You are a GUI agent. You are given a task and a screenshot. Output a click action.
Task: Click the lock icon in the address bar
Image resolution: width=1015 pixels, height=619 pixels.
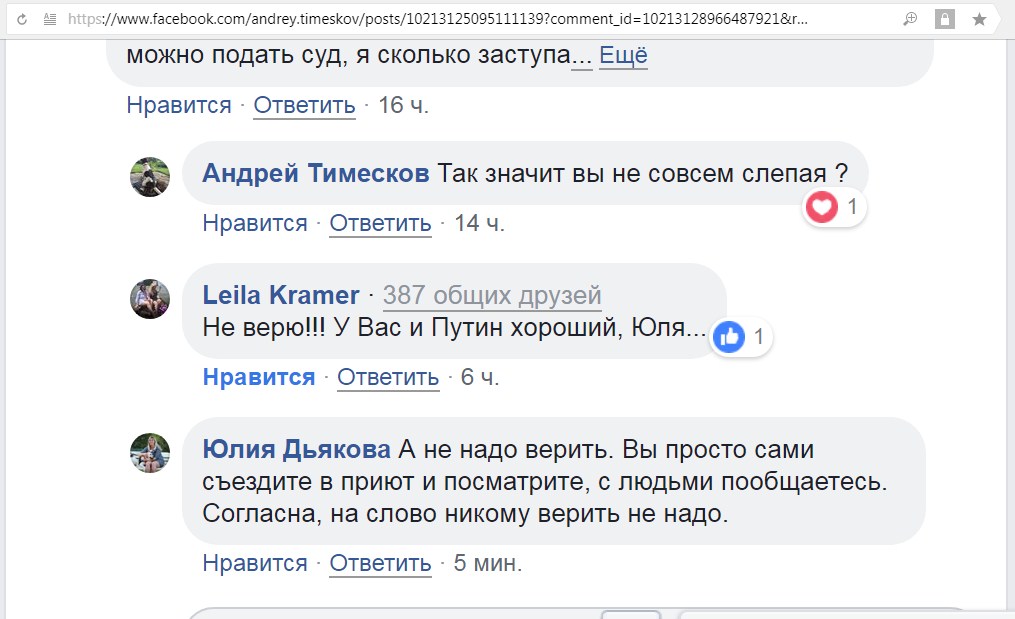(x=944, y=19)
